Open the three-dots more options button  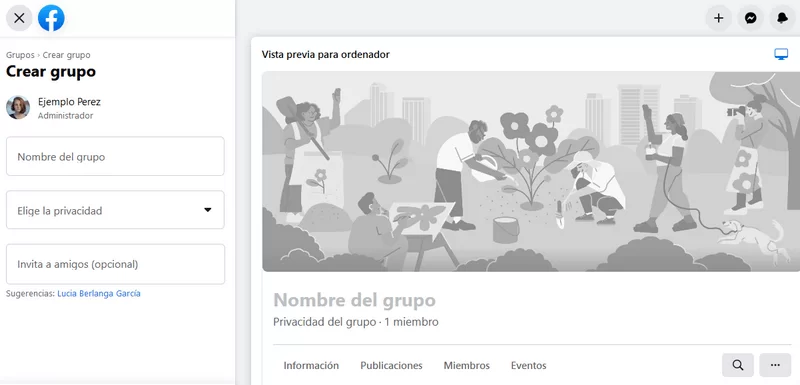click(776, 365)
